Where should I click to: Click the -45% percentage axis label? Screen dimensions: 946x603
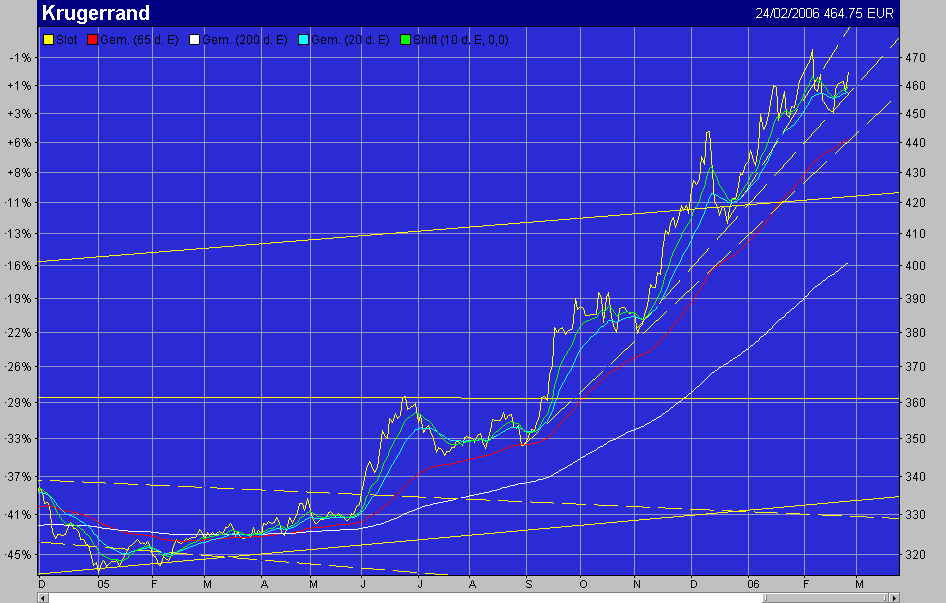point(18,555)
